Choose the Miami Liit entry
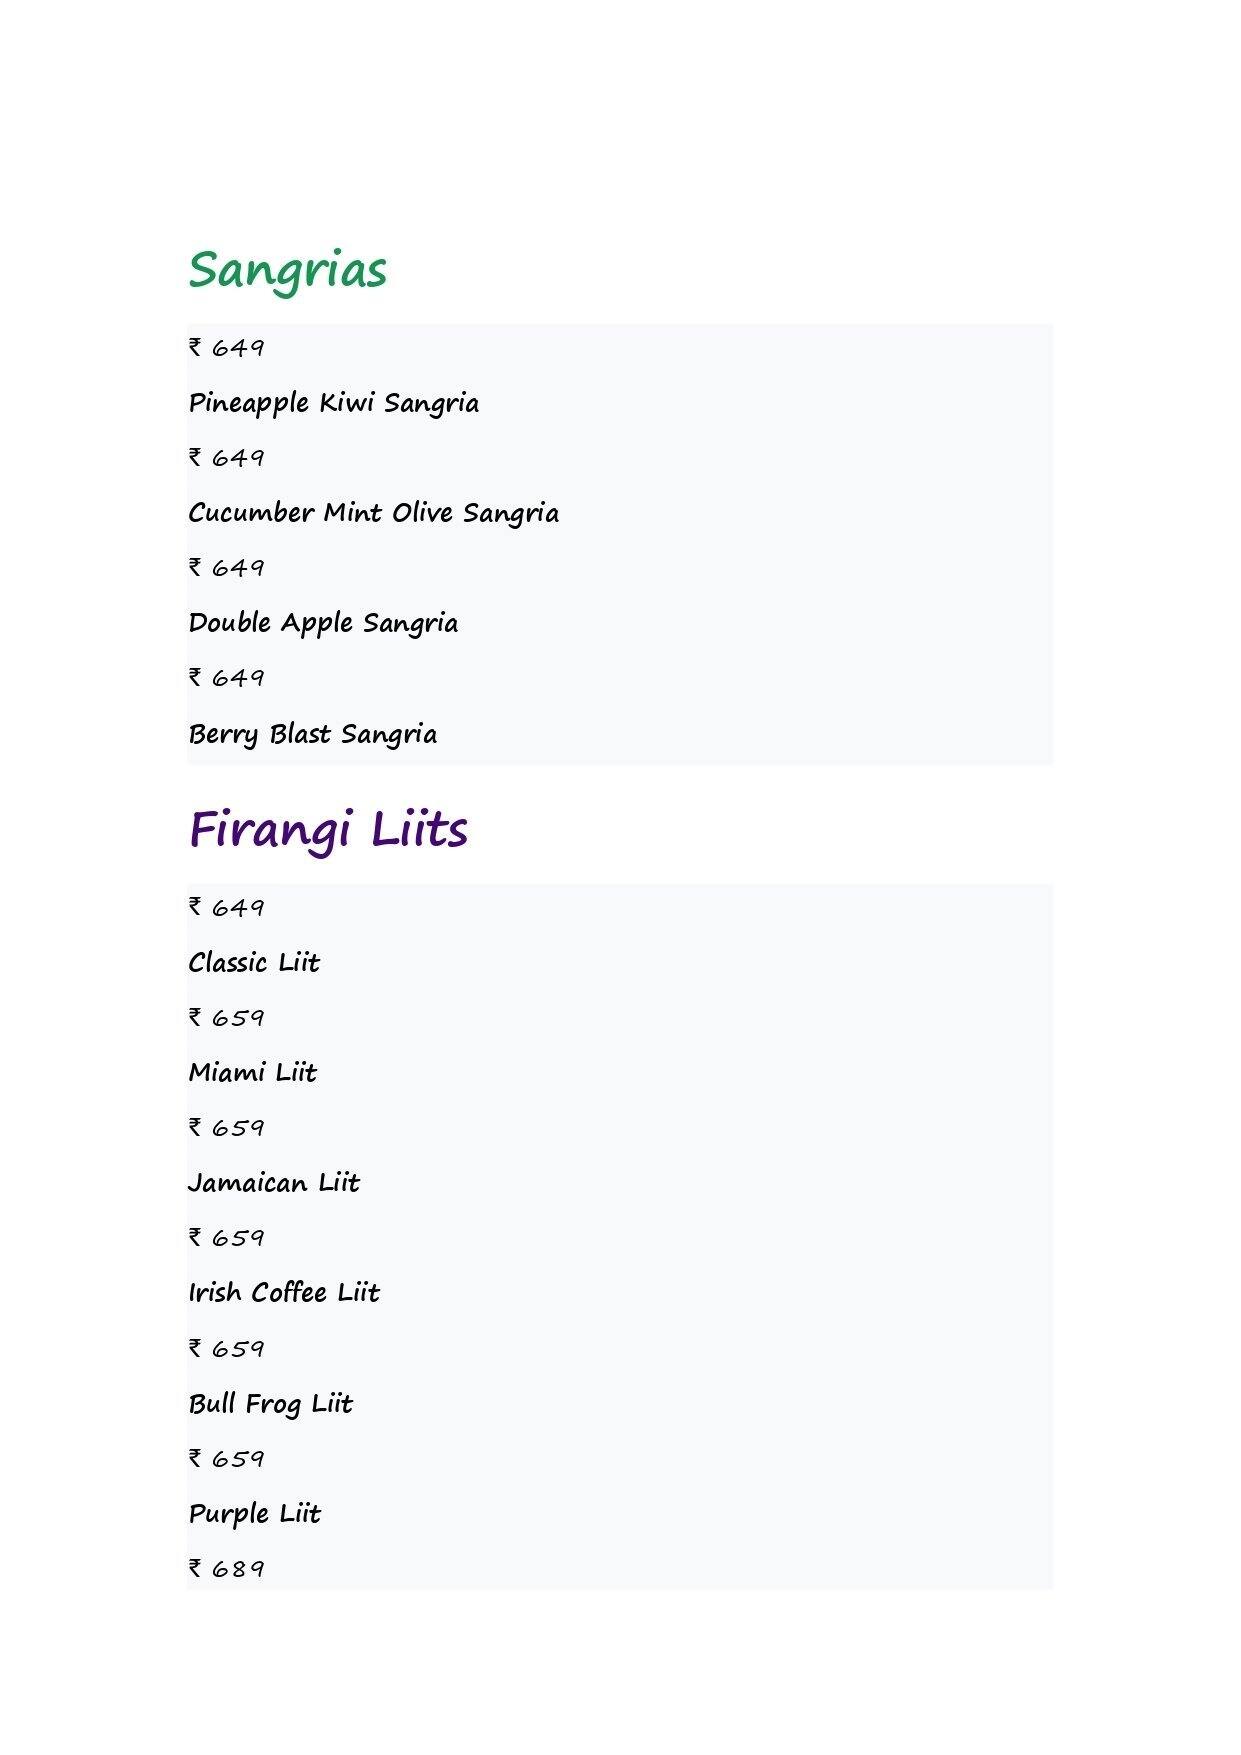Screen dimensions: 1241x1755 pyautogui.click(x=253, y=1073)
